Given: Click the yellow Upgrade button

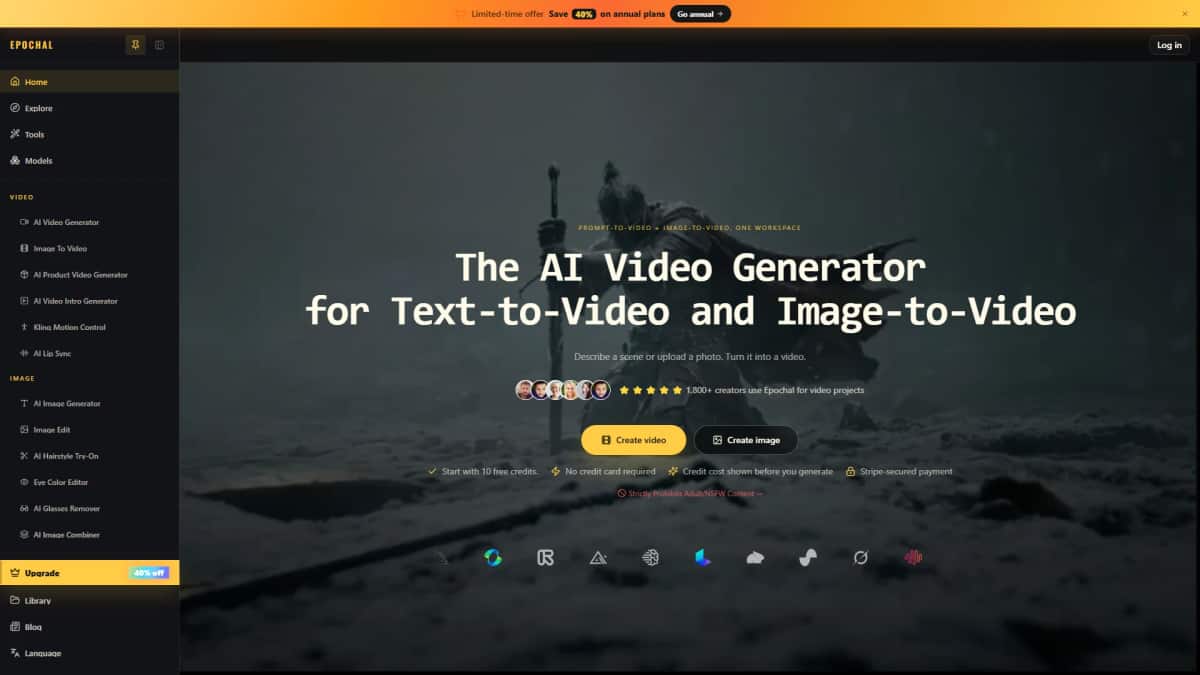Looking at the screenshot, I should click(89, 573).
